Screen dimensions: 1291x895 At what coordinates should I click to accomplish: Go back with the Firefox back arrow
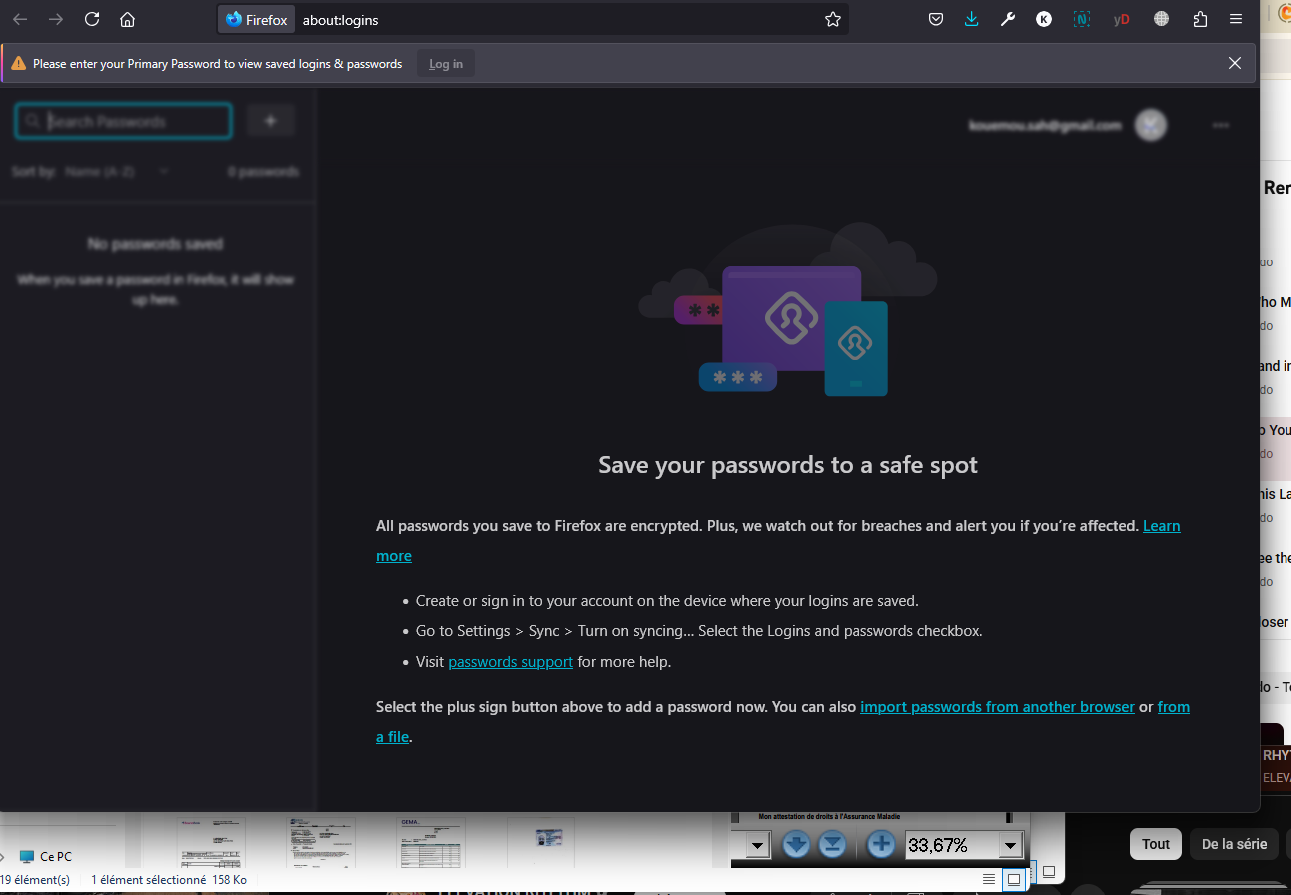click(x=20, y=19)
